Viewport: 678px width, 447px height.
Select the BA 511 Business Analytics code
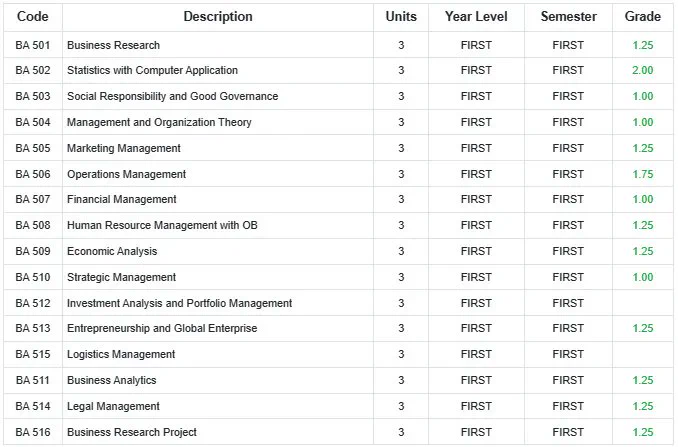click(x=32, y=380)
